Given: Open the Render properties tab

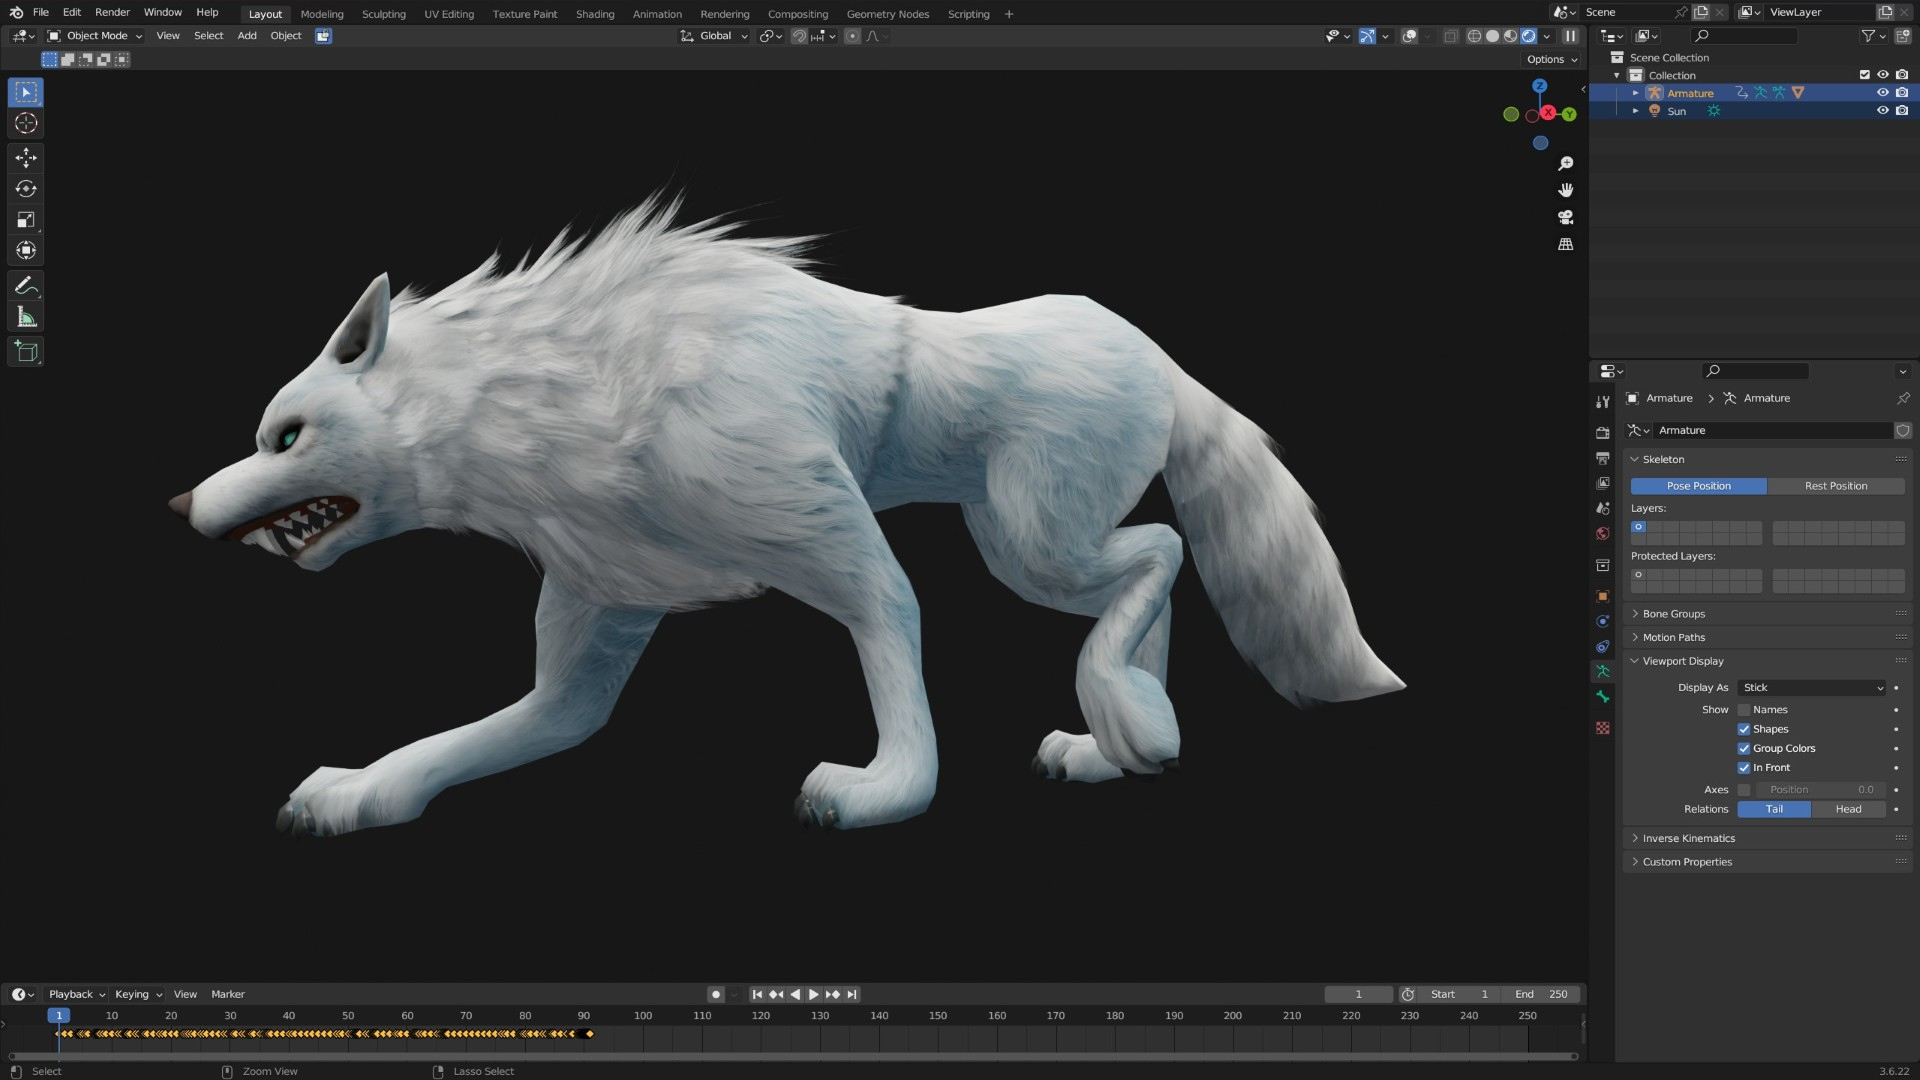Looking at the screenshot, I should tap(1603, 433).
